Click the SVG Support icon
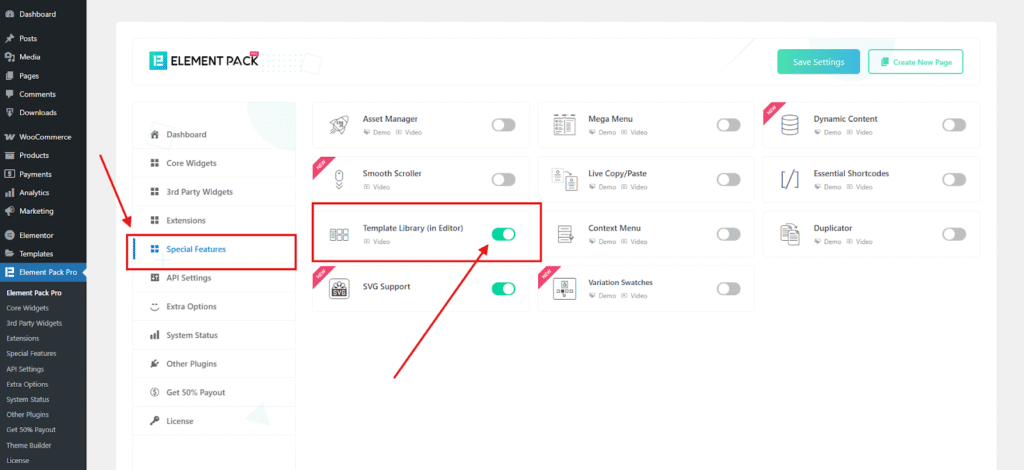 [x=339, y=289]
